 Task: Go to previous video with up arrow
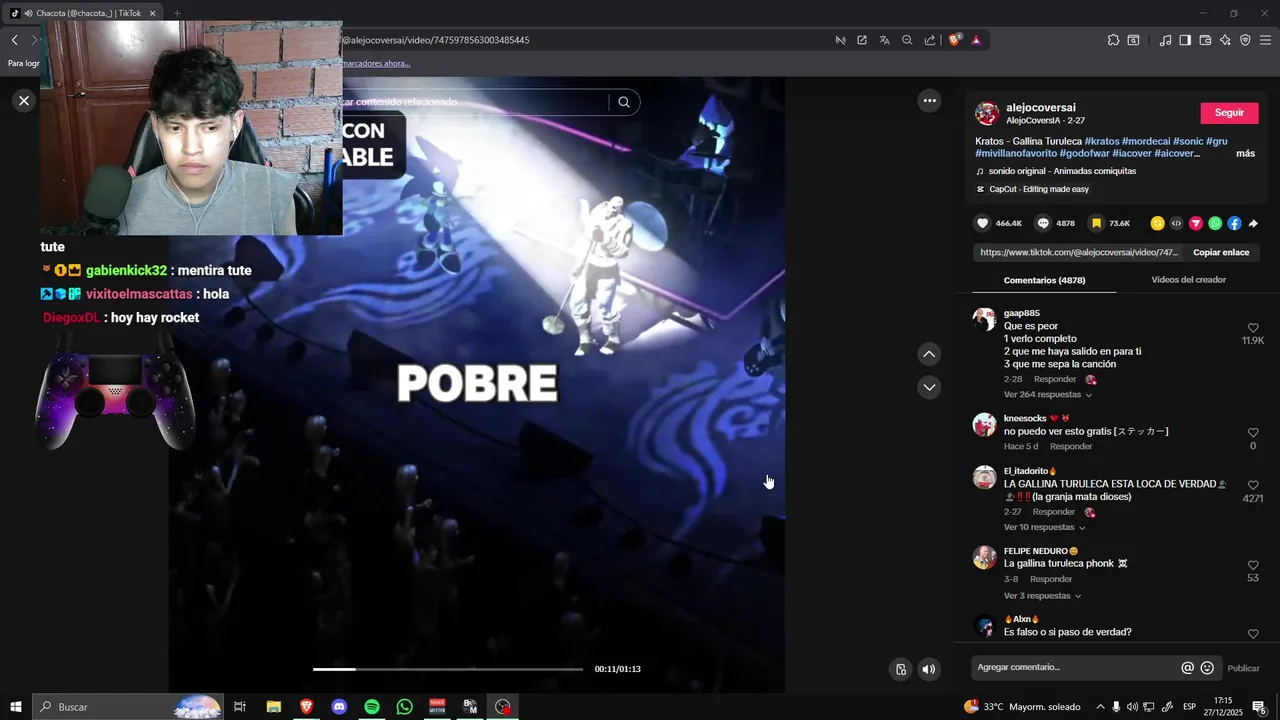929,354
